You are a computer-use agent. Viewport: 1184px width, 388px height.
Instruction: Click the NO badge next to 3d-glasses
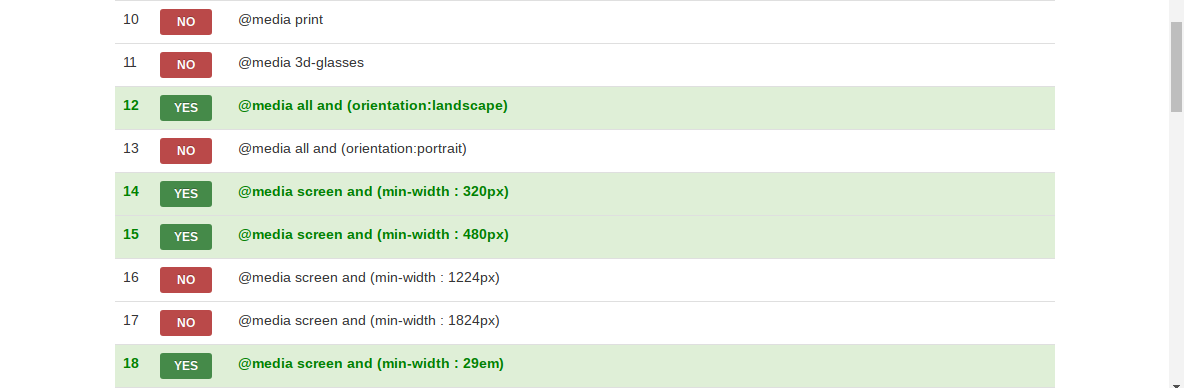[186, 65]
